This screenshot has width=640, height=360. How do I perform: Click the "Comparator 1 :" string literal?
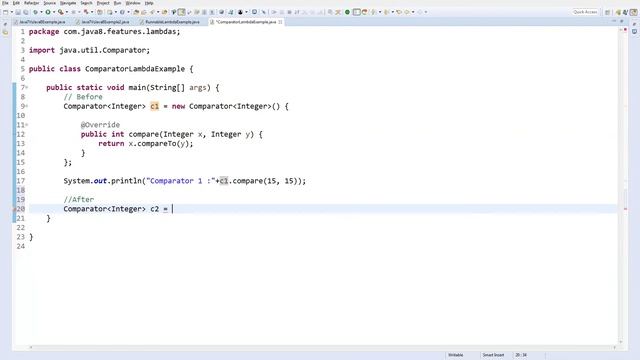click(181, 181)
